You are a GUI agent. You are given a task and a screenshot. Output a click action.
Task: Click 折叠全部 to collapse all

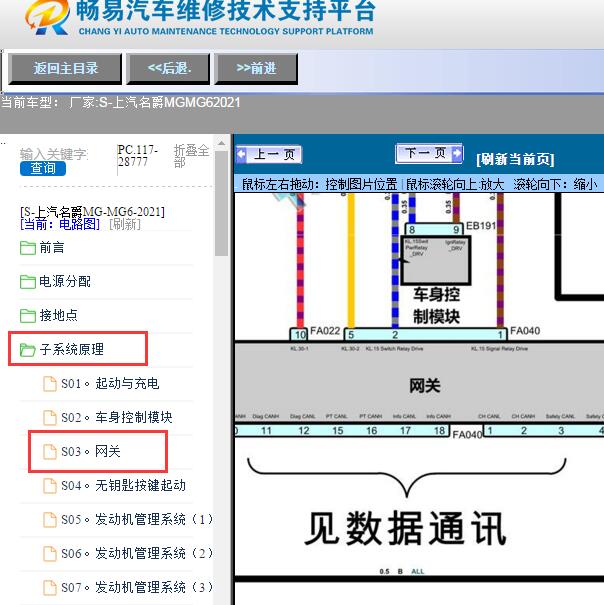191,156
